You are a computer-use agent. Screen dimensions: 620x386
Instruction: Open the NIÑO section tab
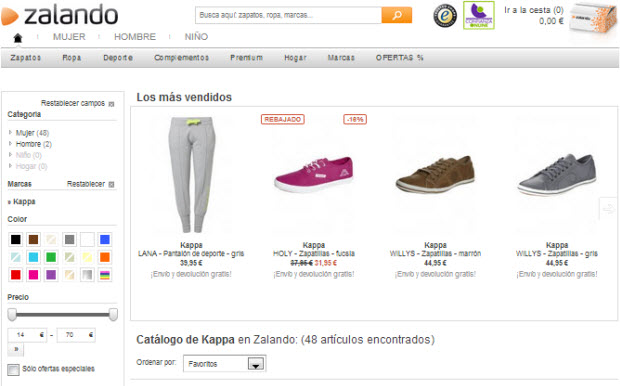point(196,37)
